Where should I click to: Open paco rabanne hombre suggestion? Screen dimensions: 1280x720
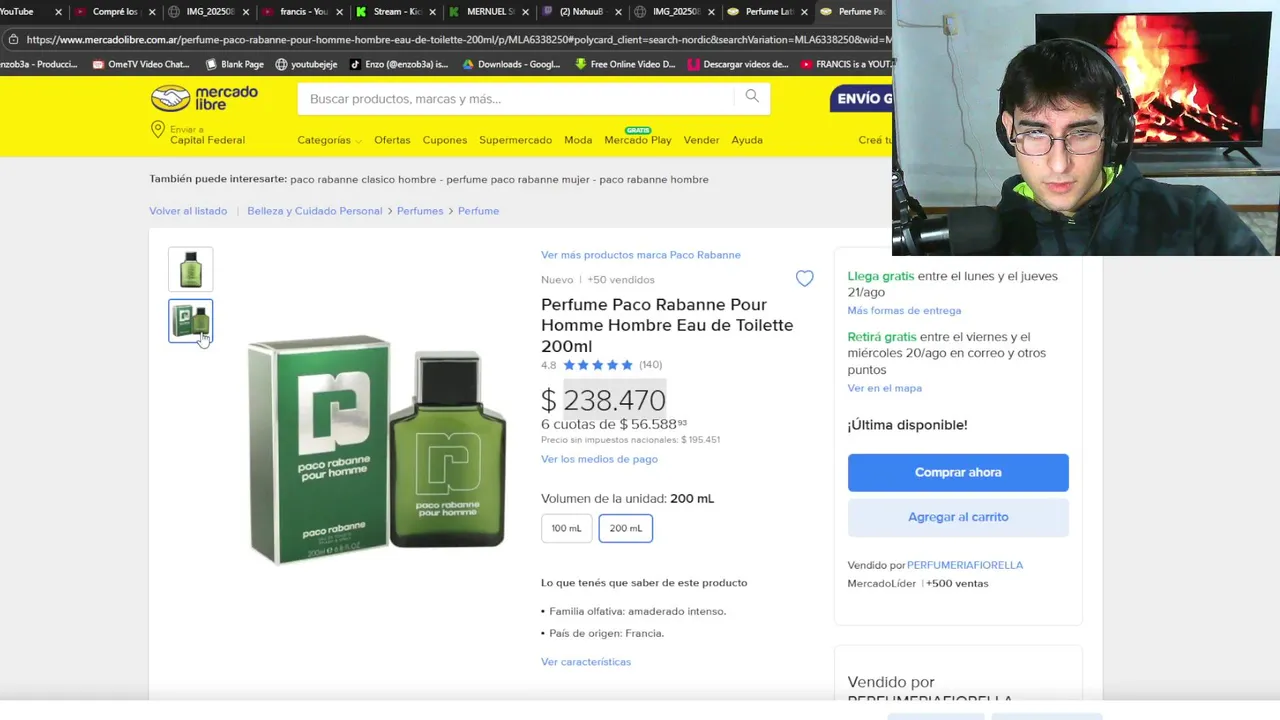click(654, 180)
